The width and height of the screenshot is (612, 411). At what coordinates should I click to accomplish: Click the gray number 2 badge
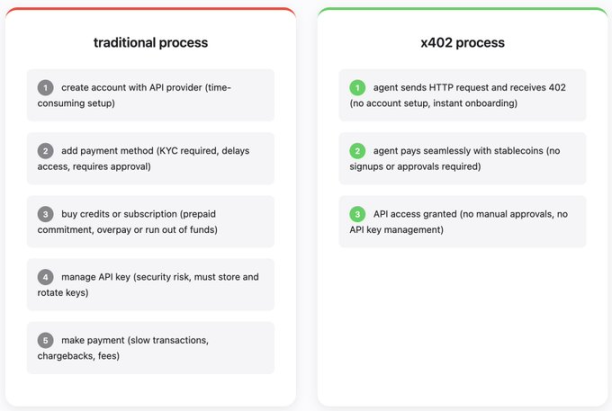[45, 151]
